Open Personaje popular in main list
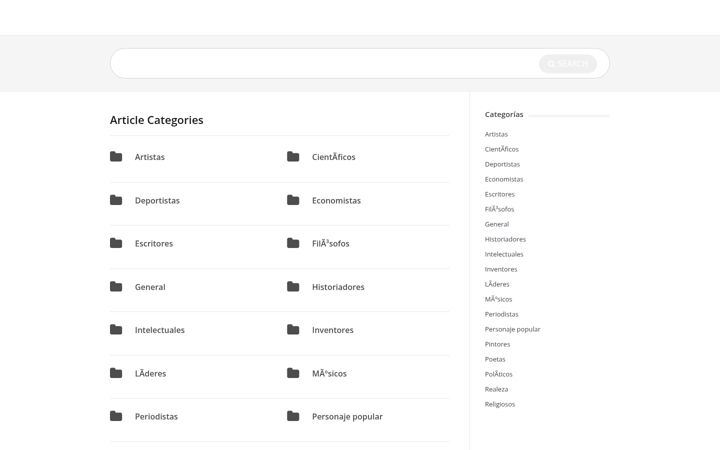 348,417
